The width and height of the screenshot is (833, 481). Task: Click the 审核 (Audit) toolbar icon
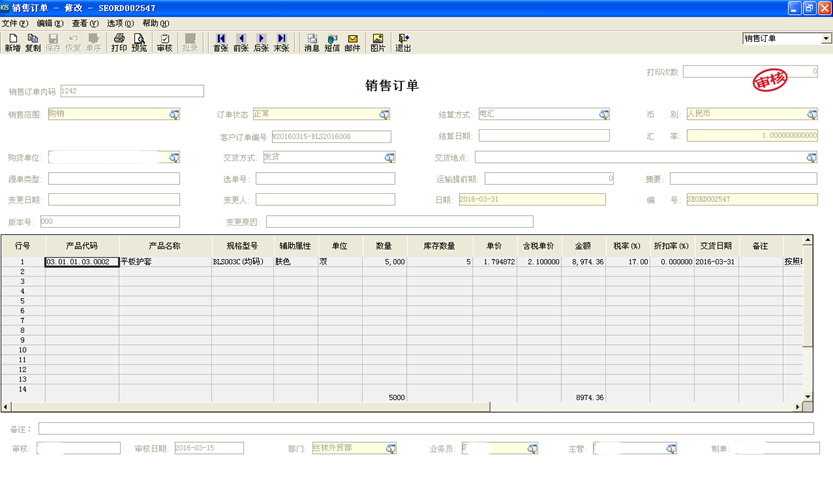[164, 42]
